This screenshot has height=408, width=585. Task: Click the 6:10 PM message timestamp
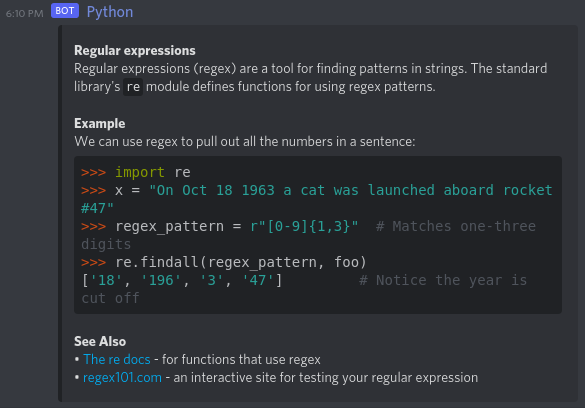point(25,14)
